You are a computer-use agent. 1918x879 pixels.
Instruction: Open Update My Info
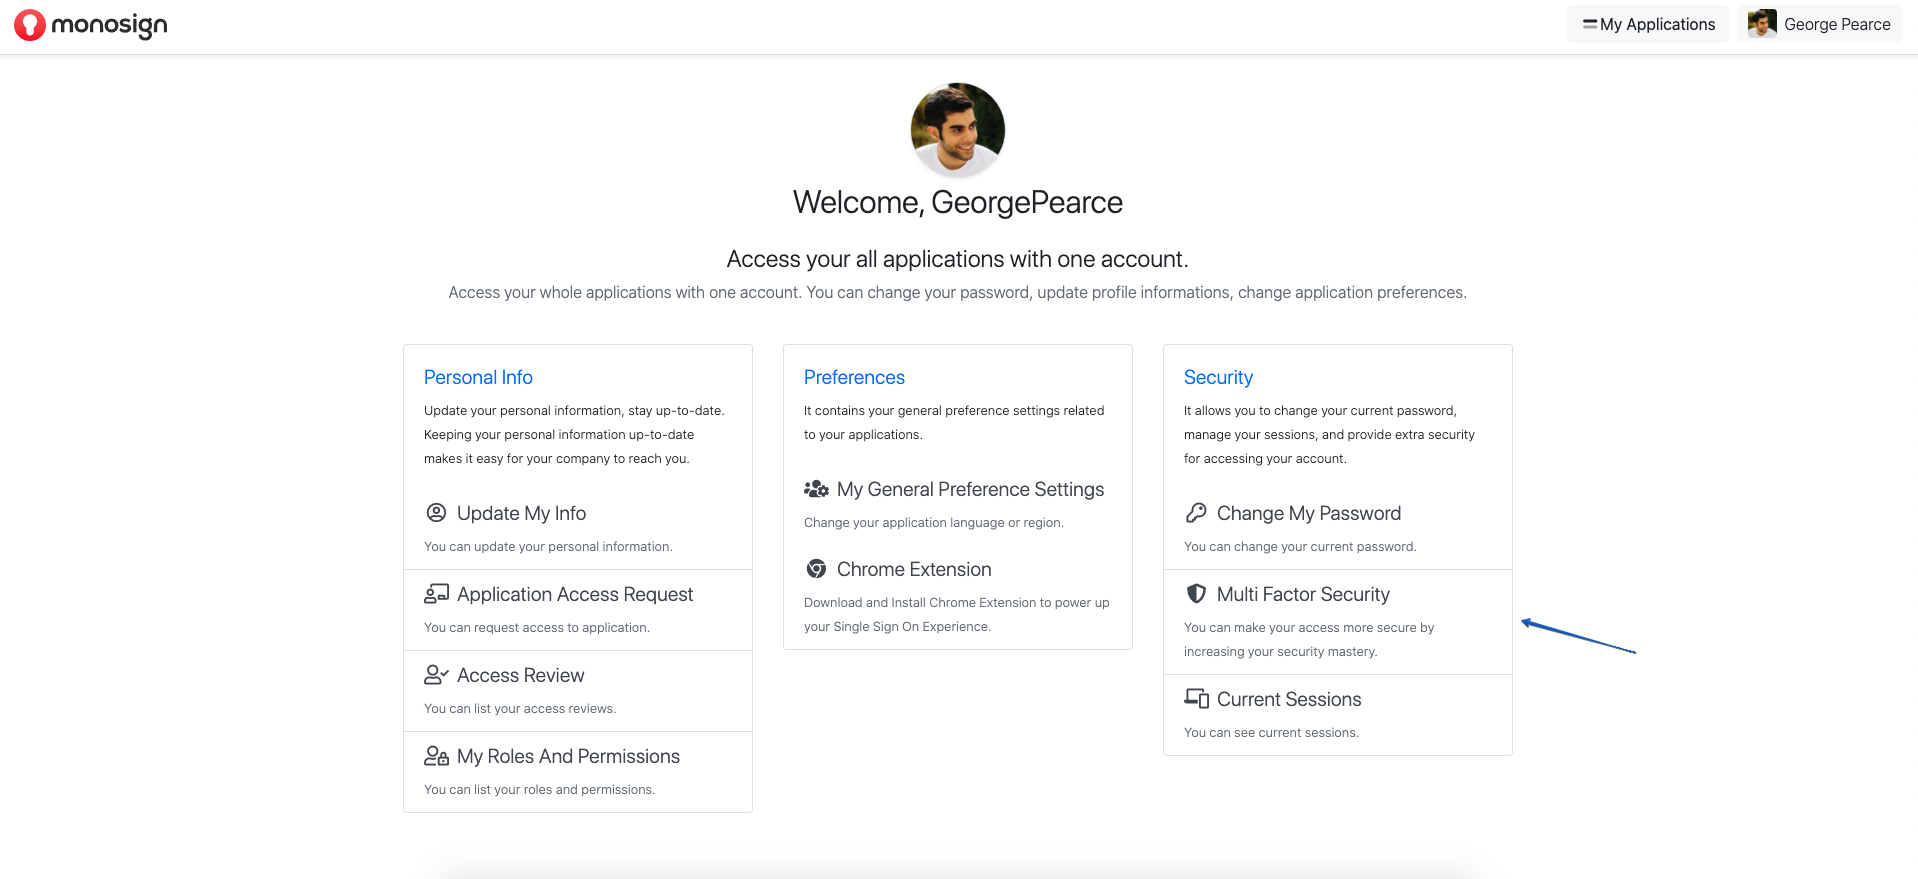521,513
